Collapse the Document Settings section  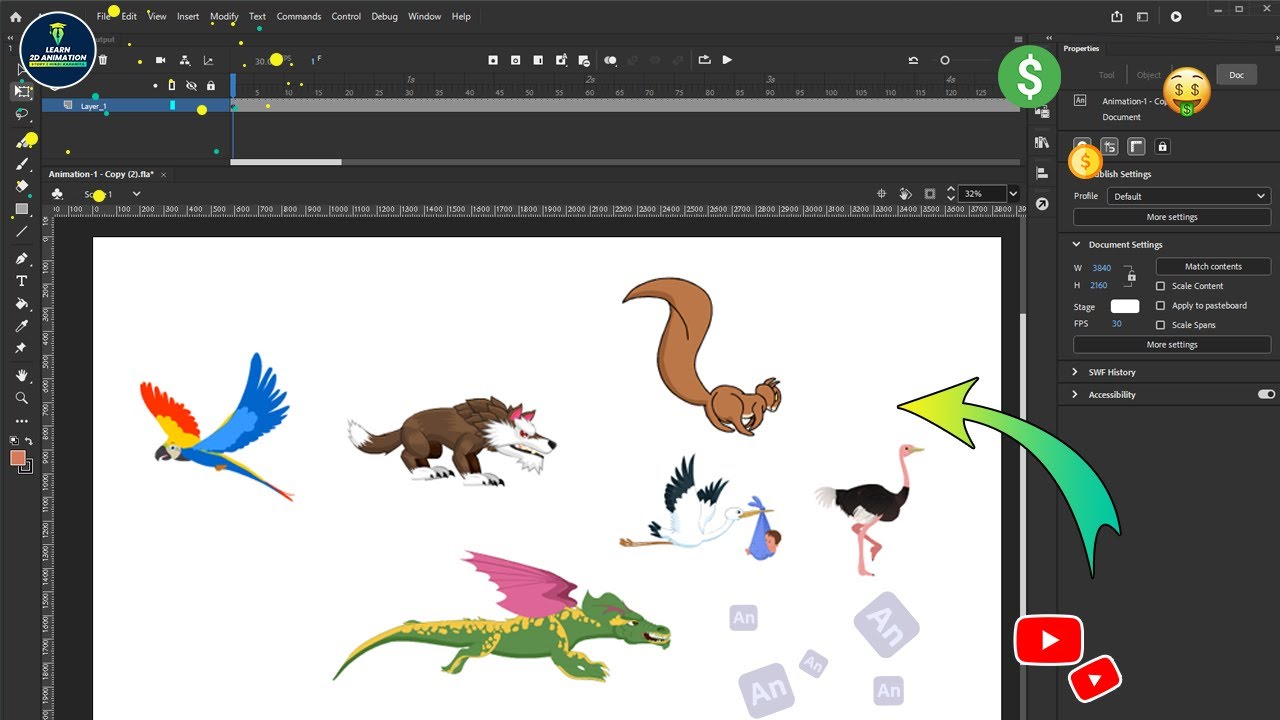[1077, 244]
